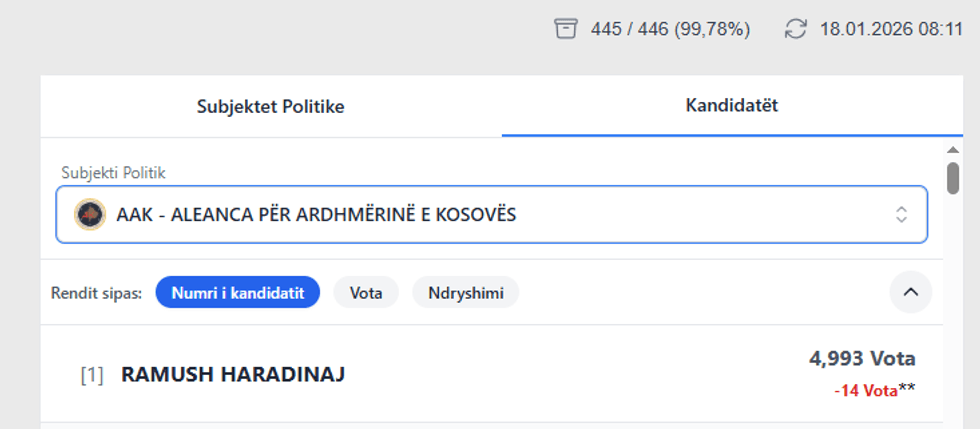Click the scrollbar up arrow
980x429 pixels.
(953, 150)
